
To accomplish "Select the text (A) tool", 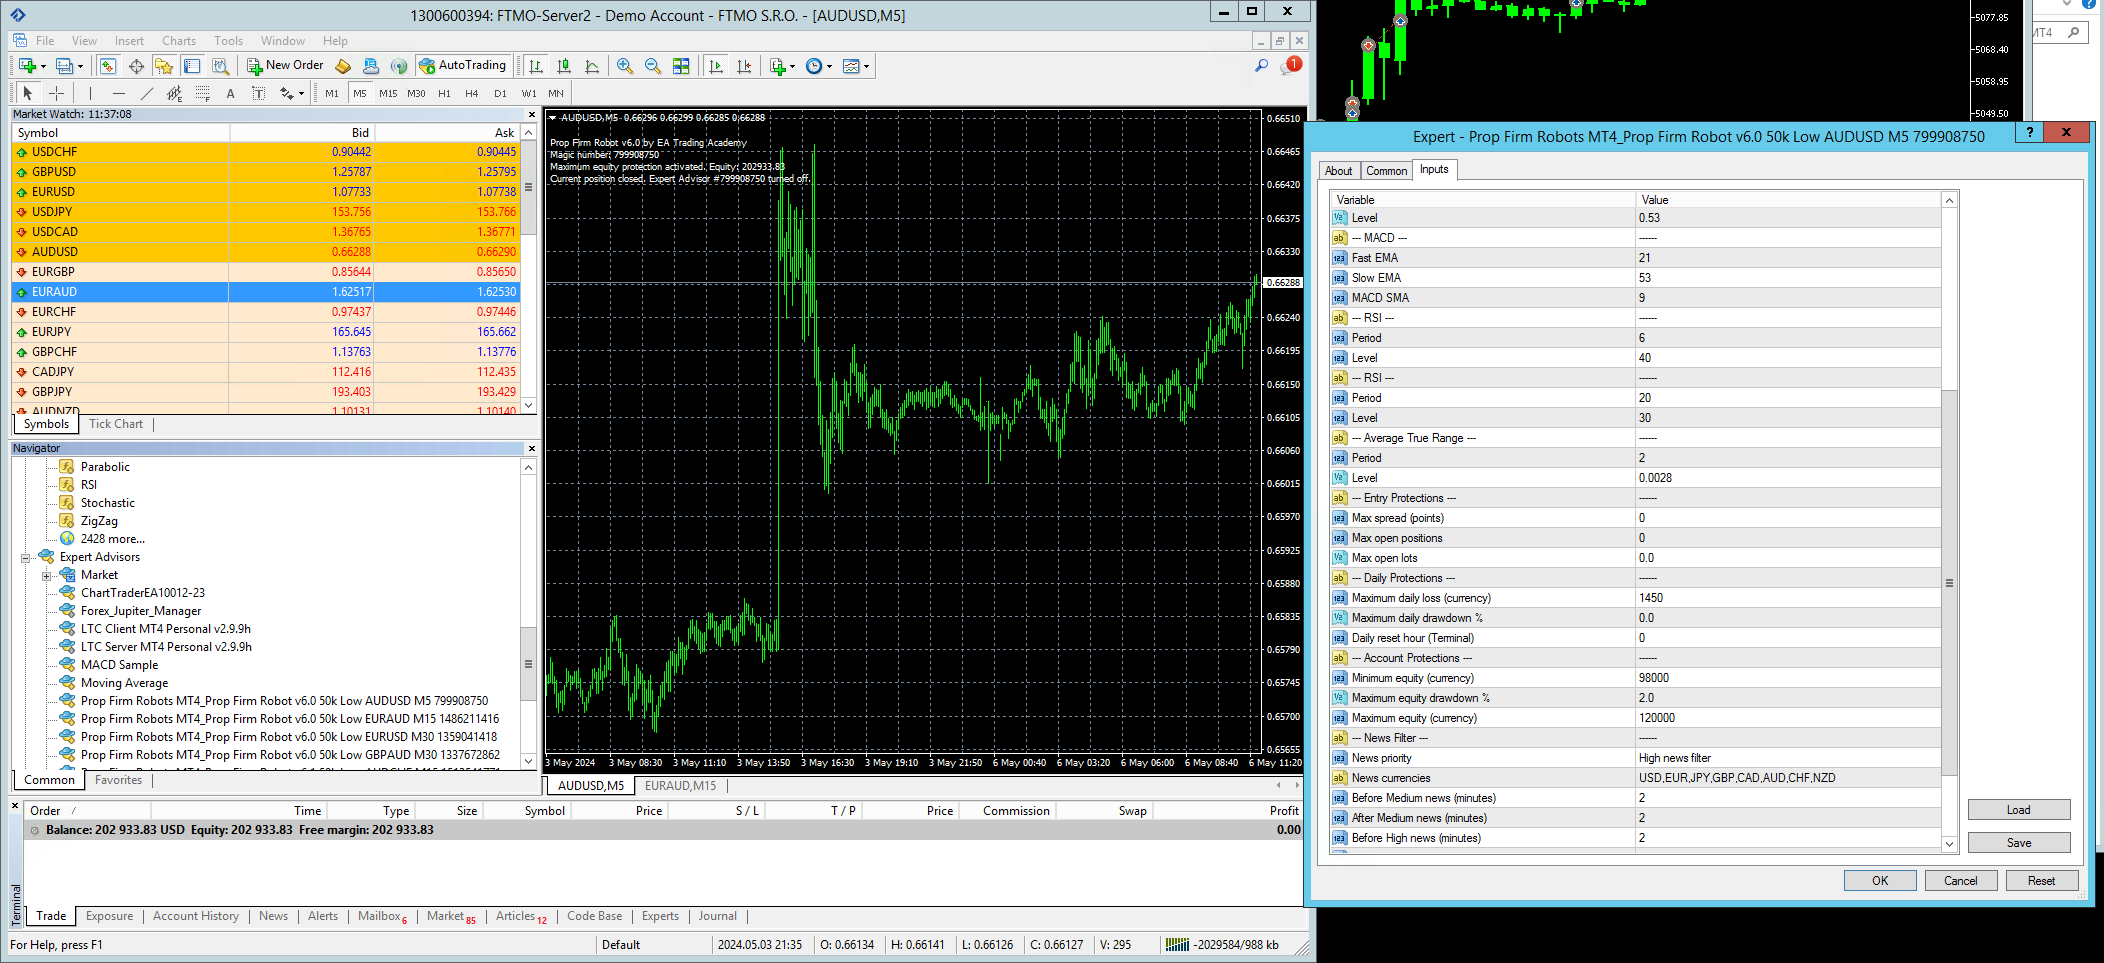I will (x=230, y=93).
